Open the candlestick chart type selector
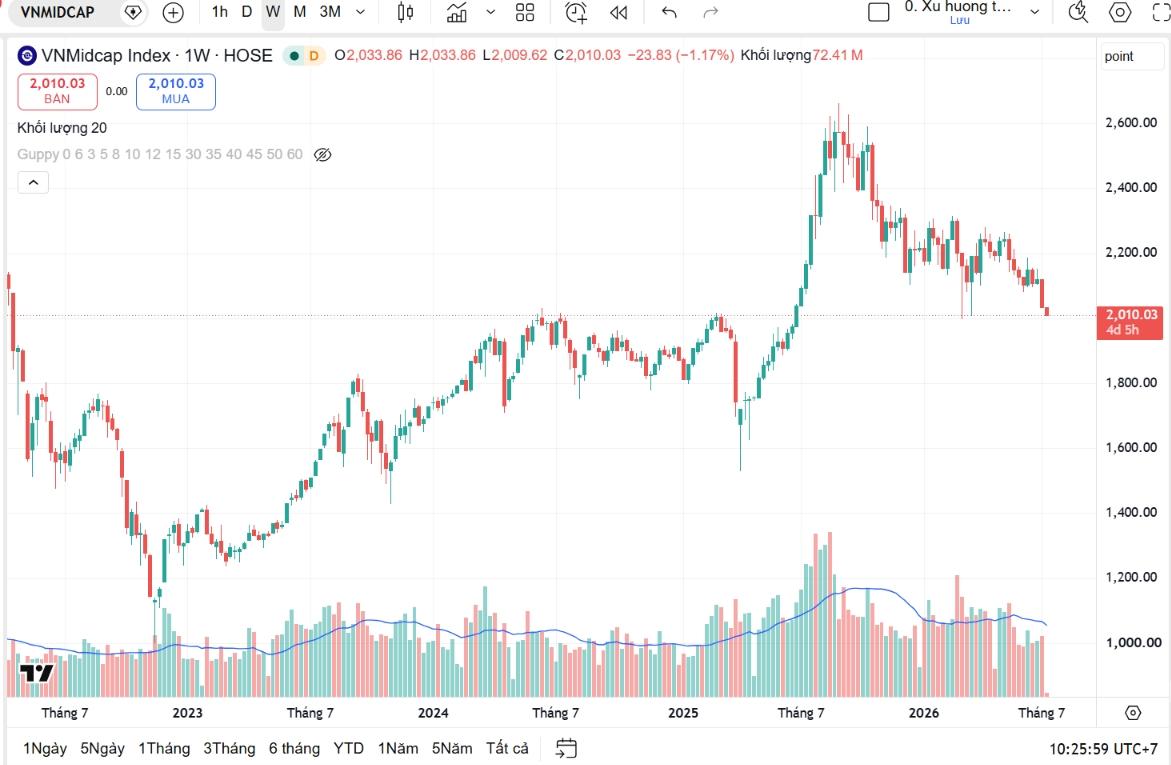The image size is (1171, 765). tap(406, 12)
